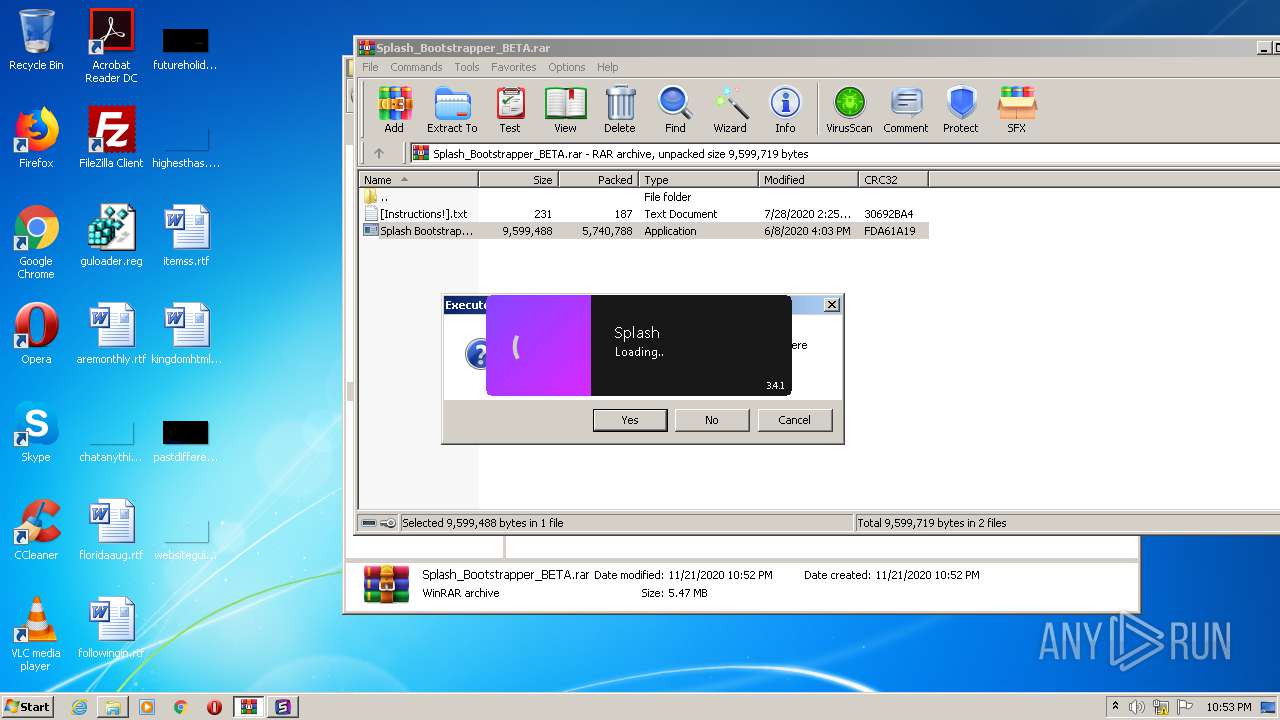Open Firefox desktop shortcut
Viewport: 1280px width, 720px height.
(x=36, y=138)
